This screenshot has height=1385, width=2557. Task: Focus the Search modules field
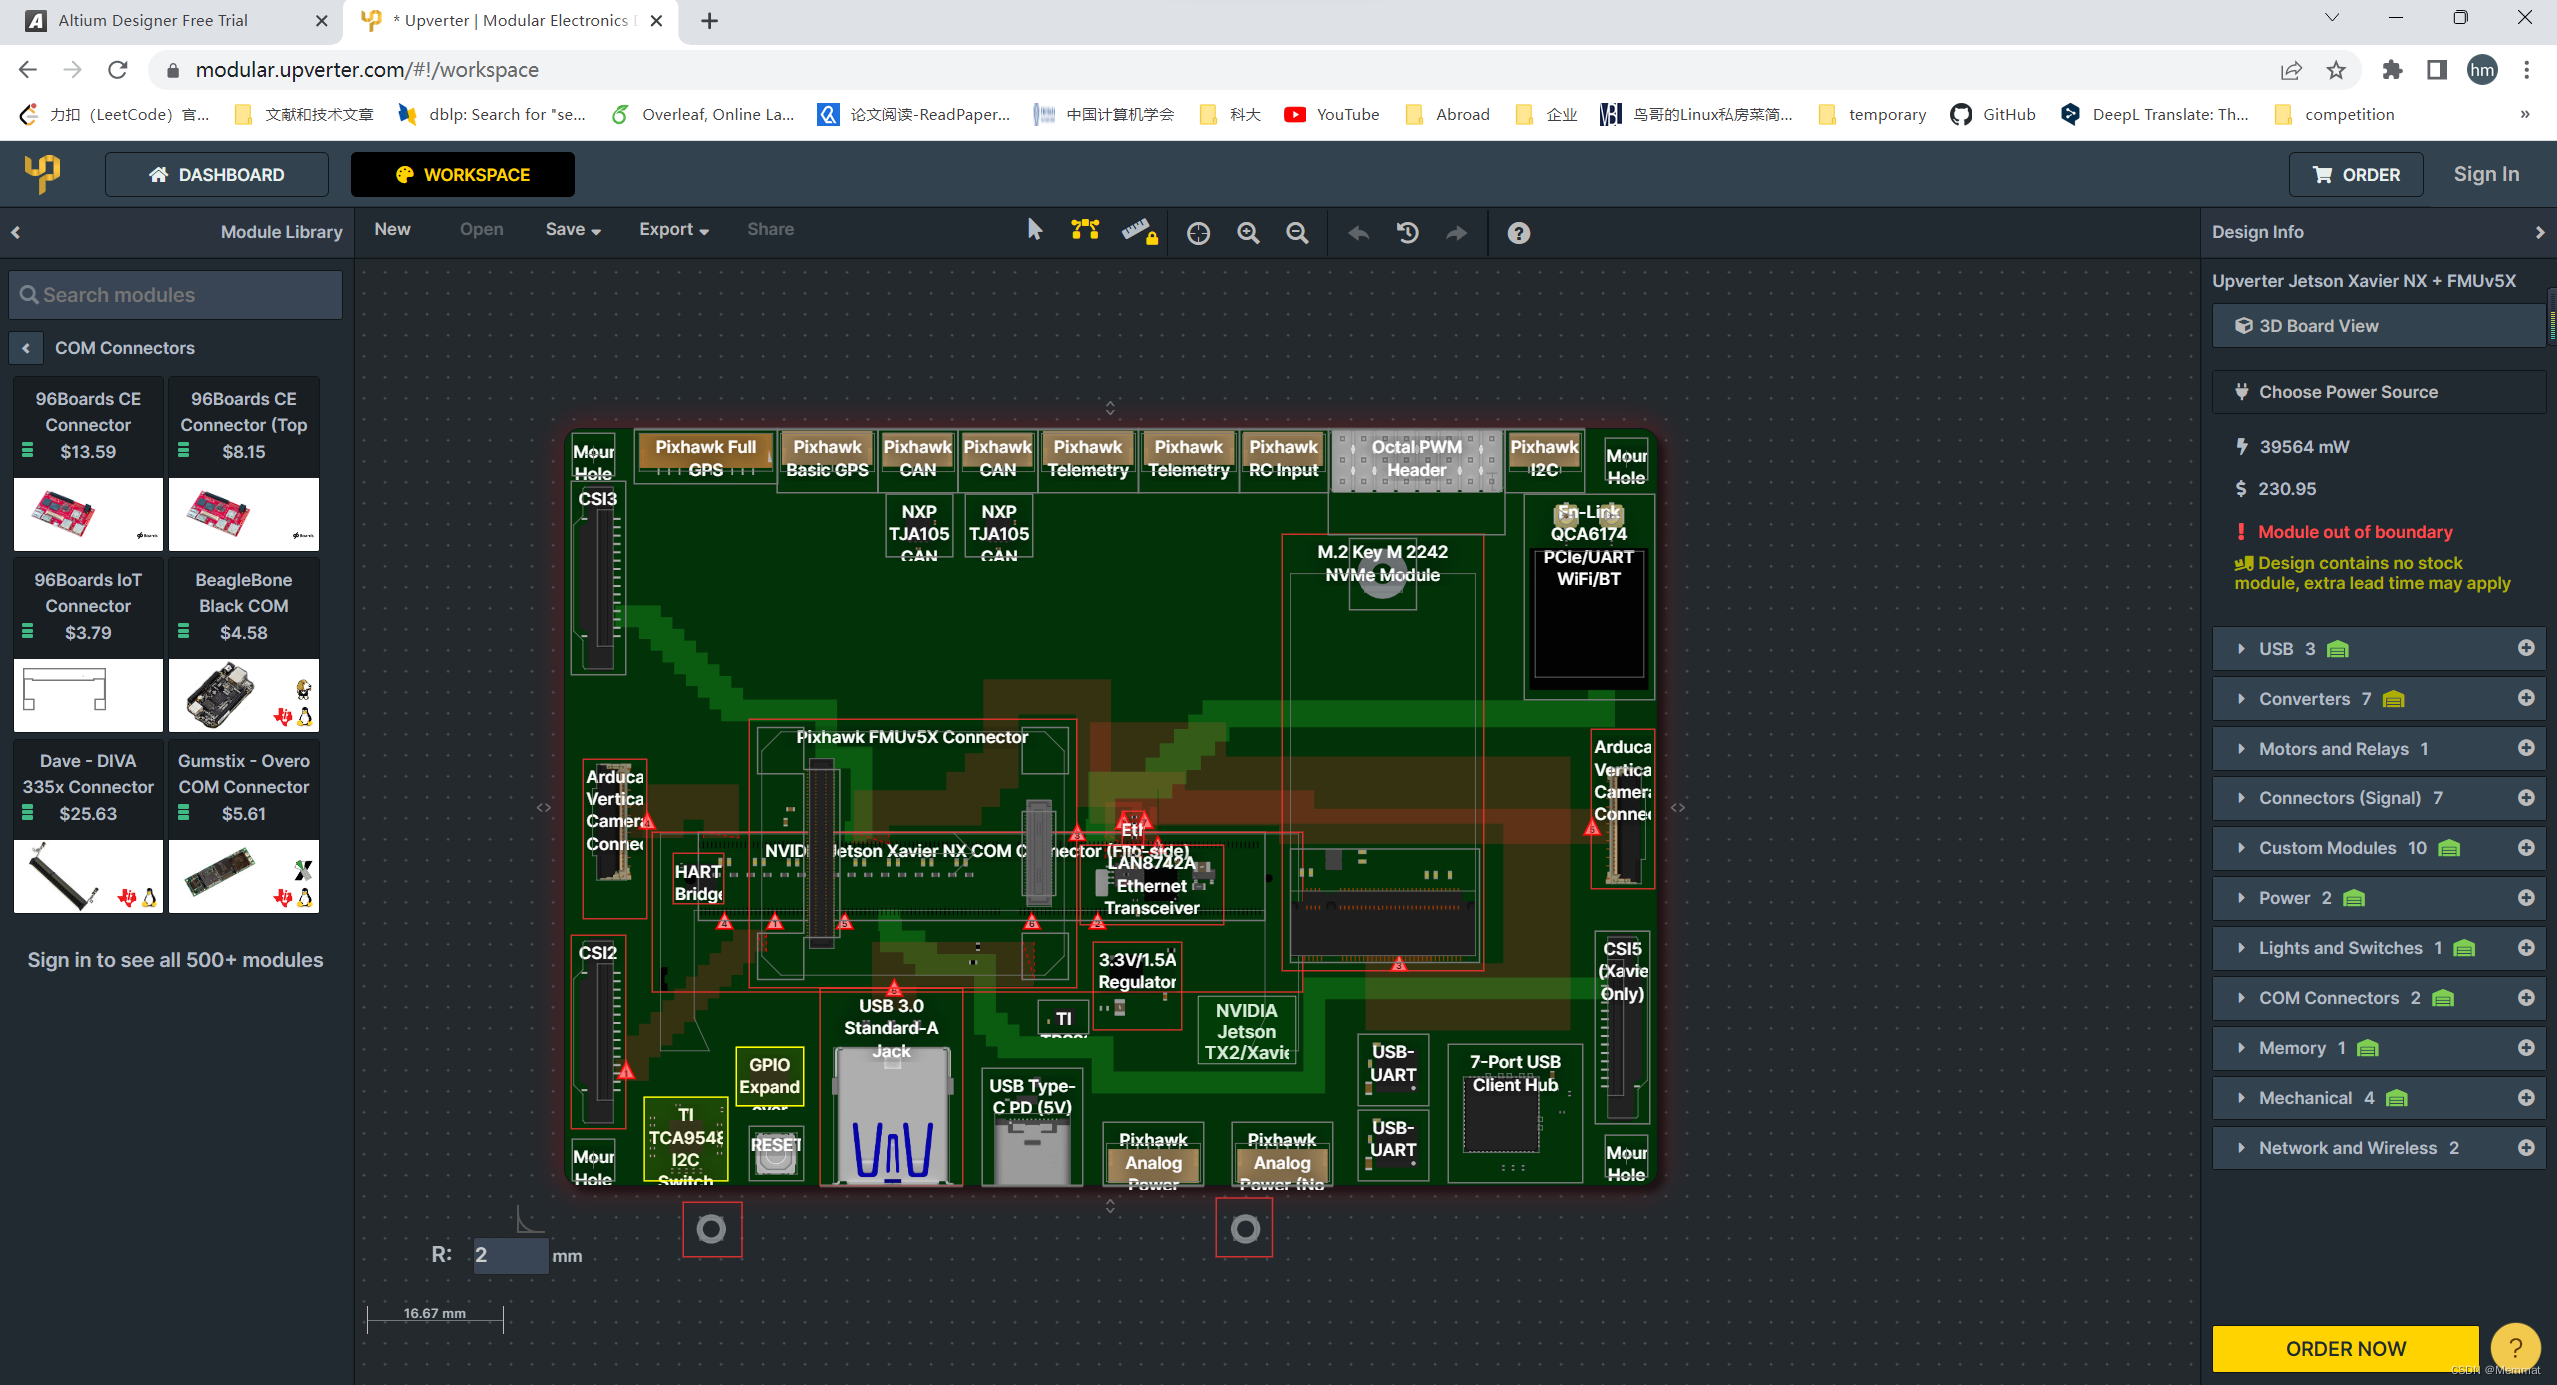(176, 295)
